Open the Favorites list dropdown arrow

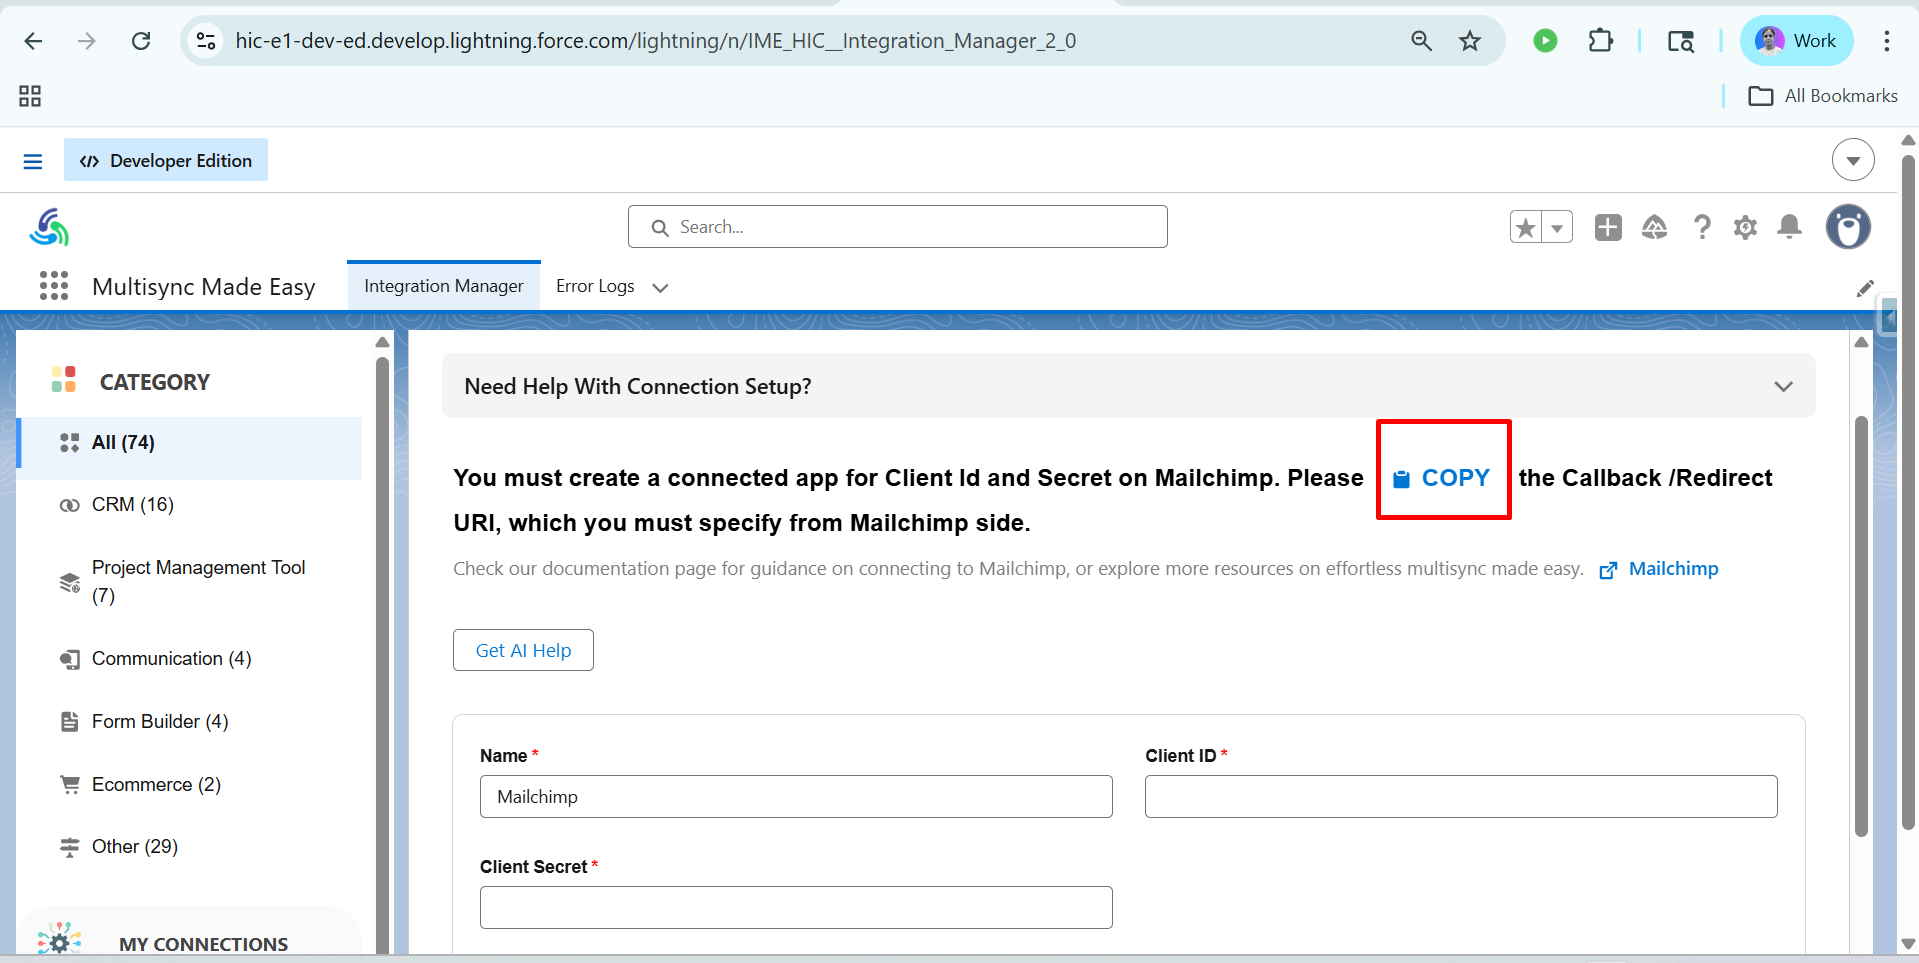coord(1557,227)
